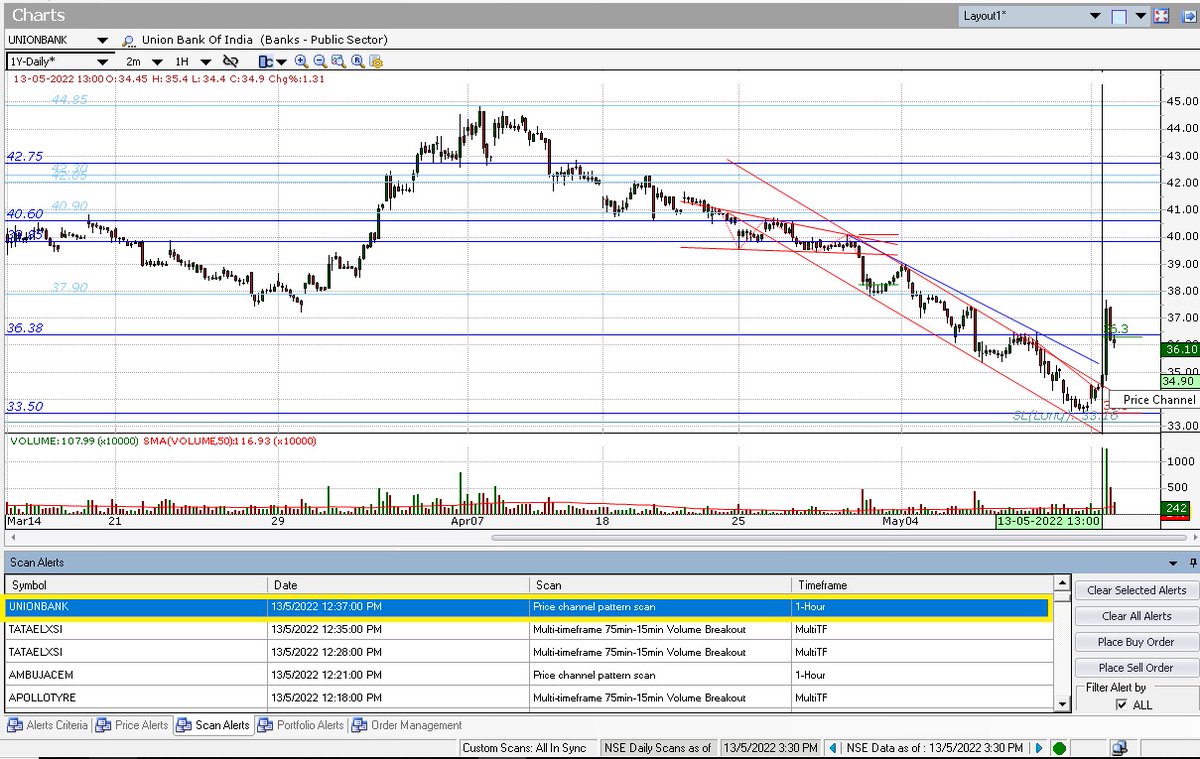Viewport: 1200px width, 759px height.
Task: Select the UNIONBANK alert row
Action: [528, 607]
